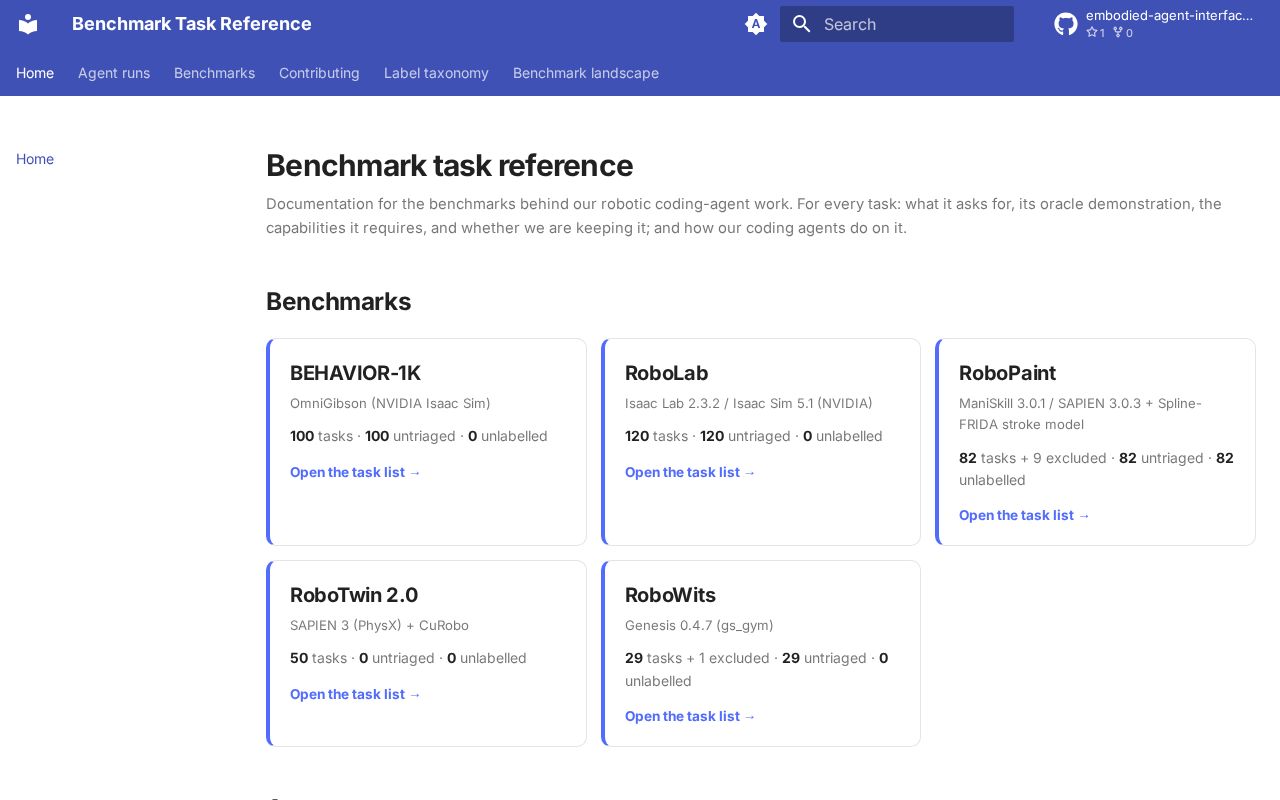The height and width of the screenshot is (800, 1280).
Task: Open the RoboPaint task list link
Action: [x=1025, y=515]
